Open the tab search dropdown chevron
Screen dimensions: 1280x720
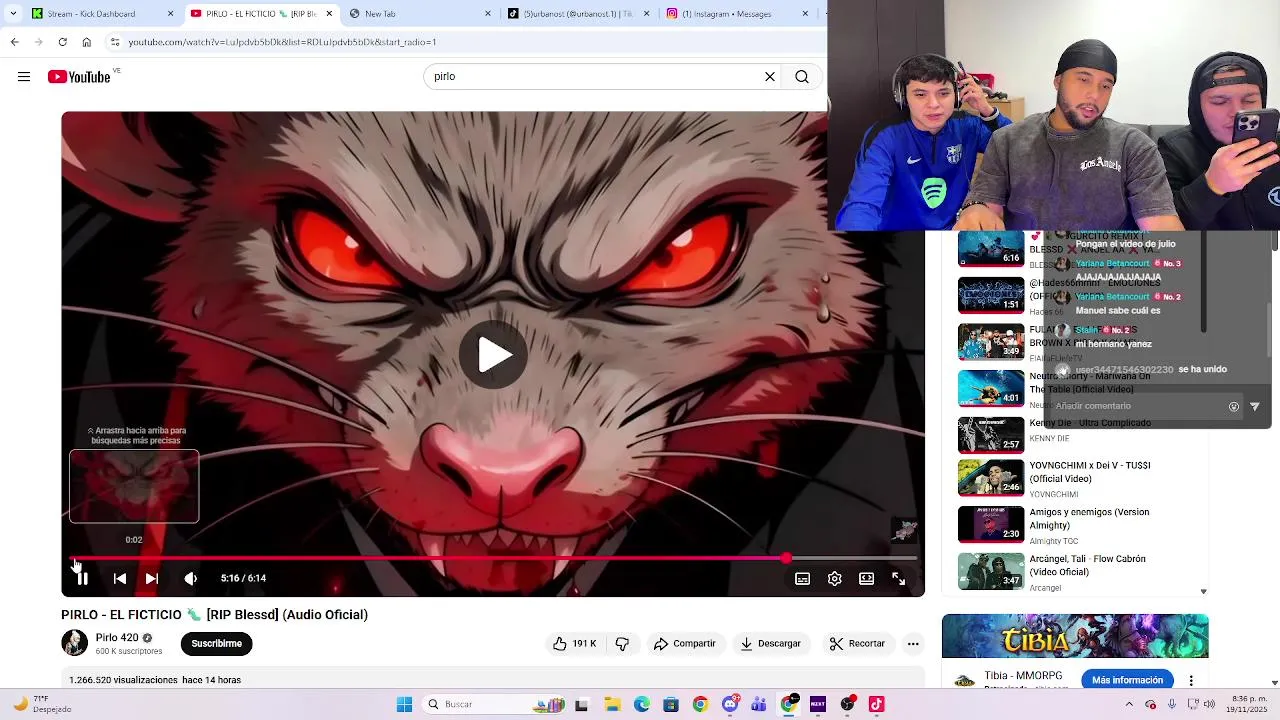[12, 14]
